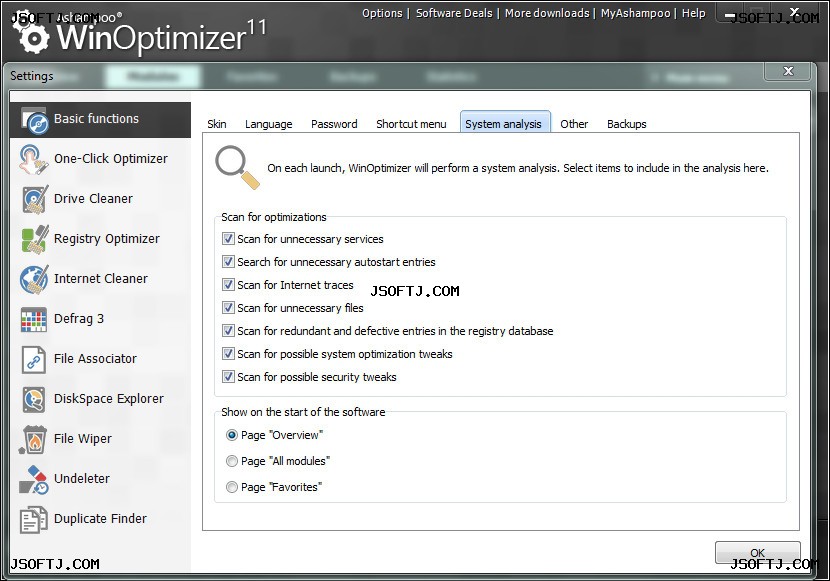
Task: Select Internet Cleaner settings entry
Action: point(101,279)
